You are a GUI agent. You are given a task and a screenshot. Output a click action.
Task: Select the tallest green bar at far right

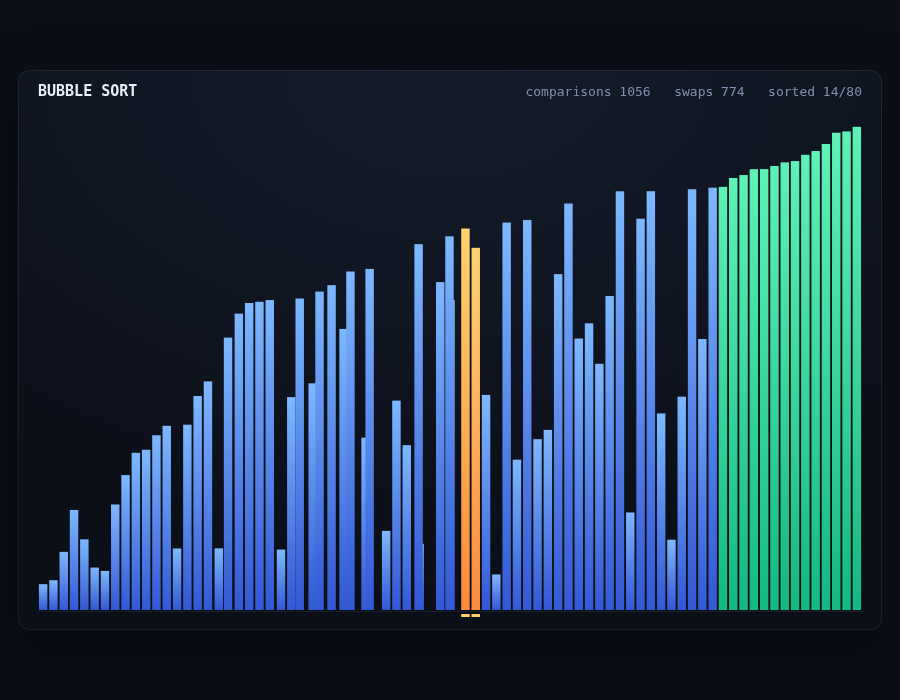pyautogui.click(x=856, y=368)
